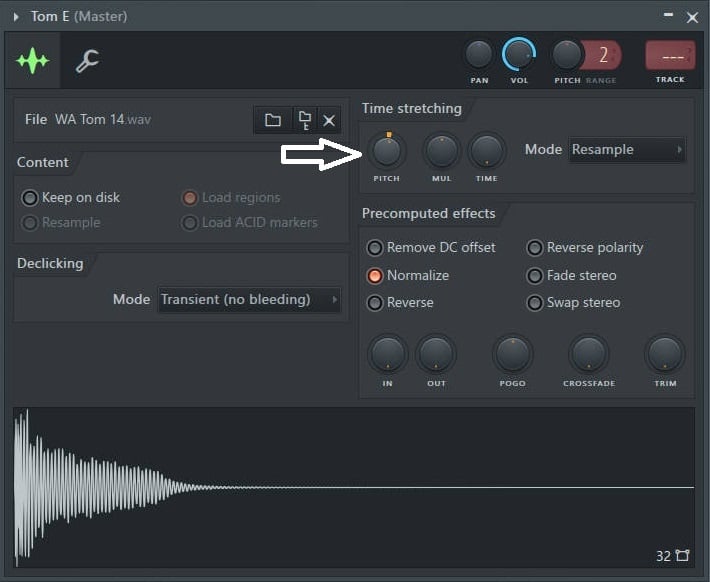Open the Time stretching Mode Resample dropdown

point(627,149)
